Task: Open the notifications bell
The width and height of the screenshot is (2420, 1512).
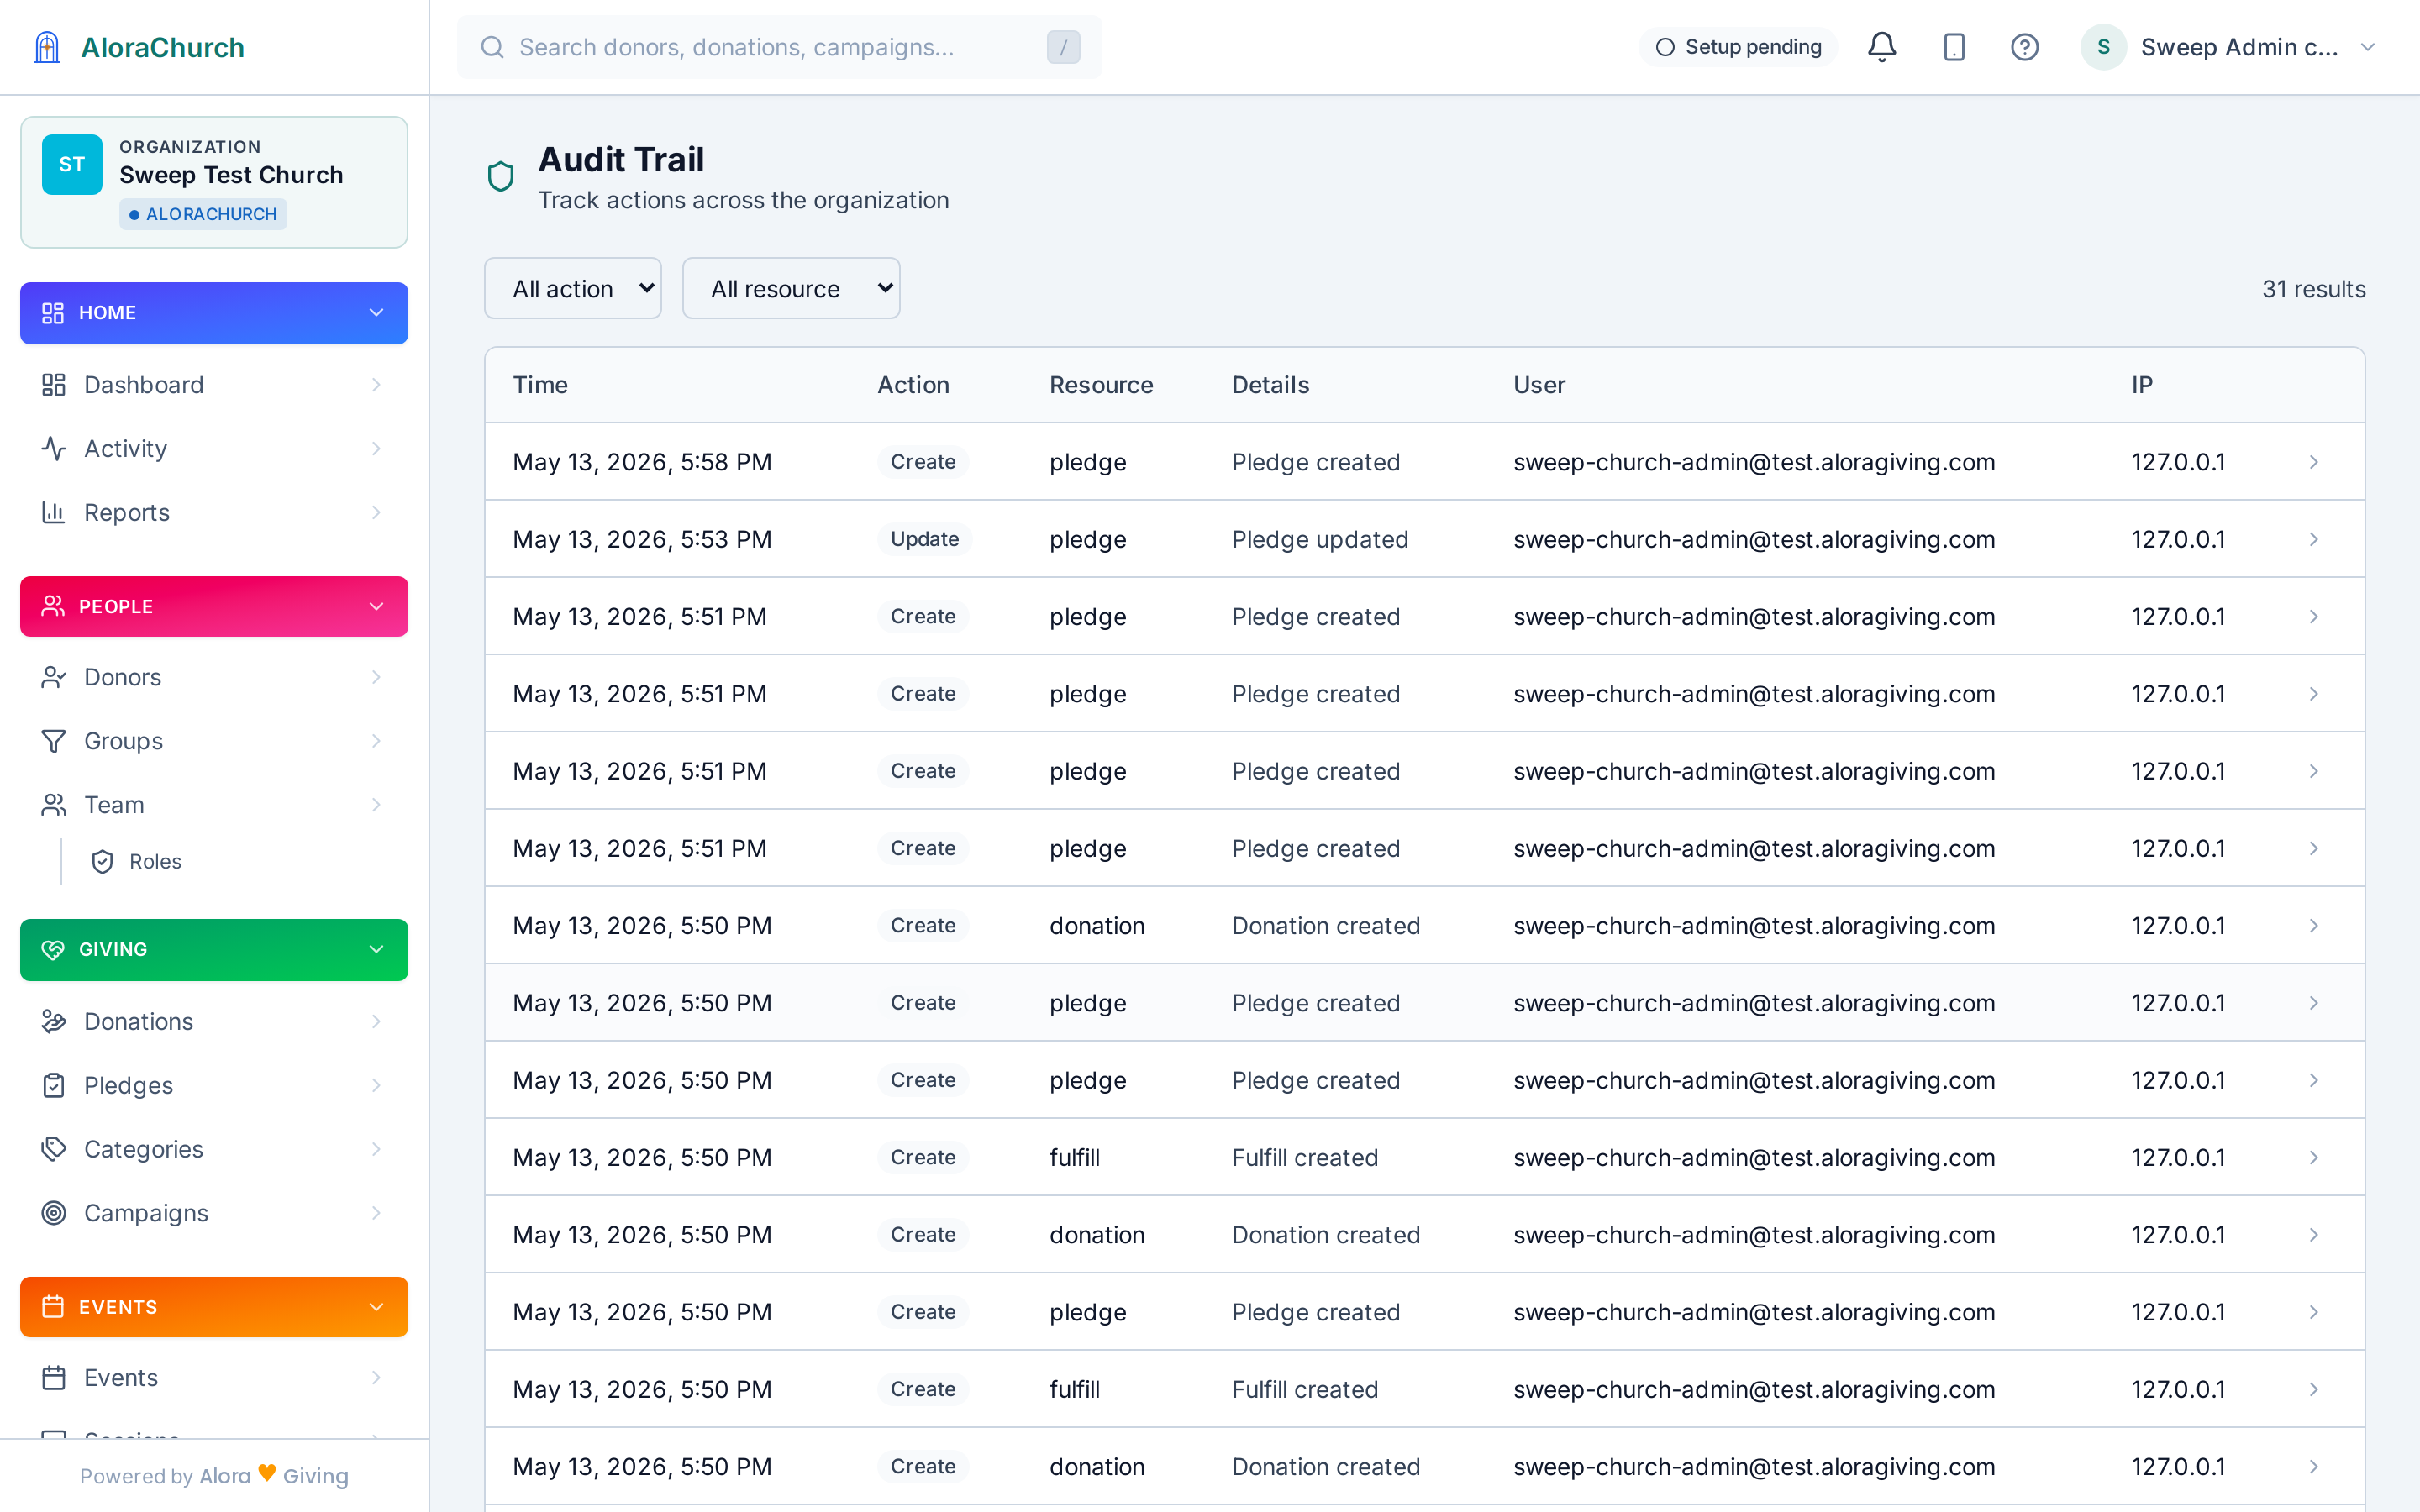Action: [x=1882, y=47]
